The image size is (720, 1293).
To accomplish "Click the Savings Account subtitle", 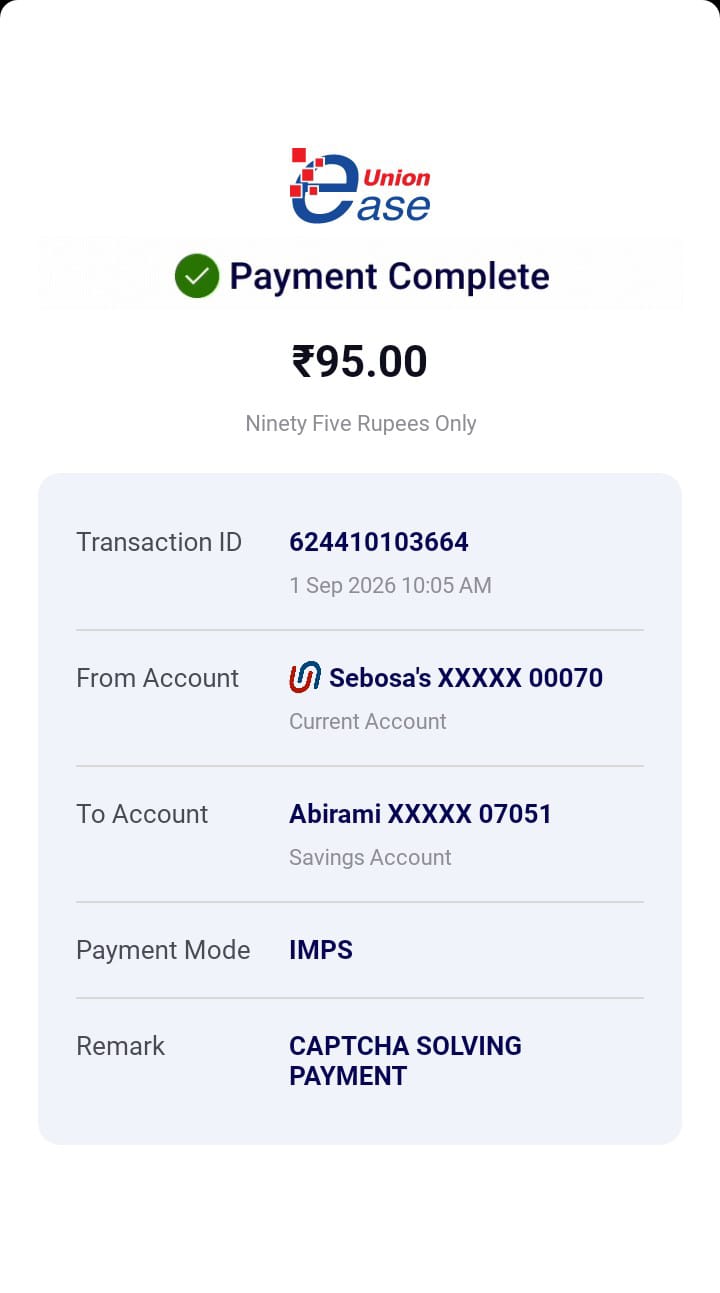I will point(370,857).
